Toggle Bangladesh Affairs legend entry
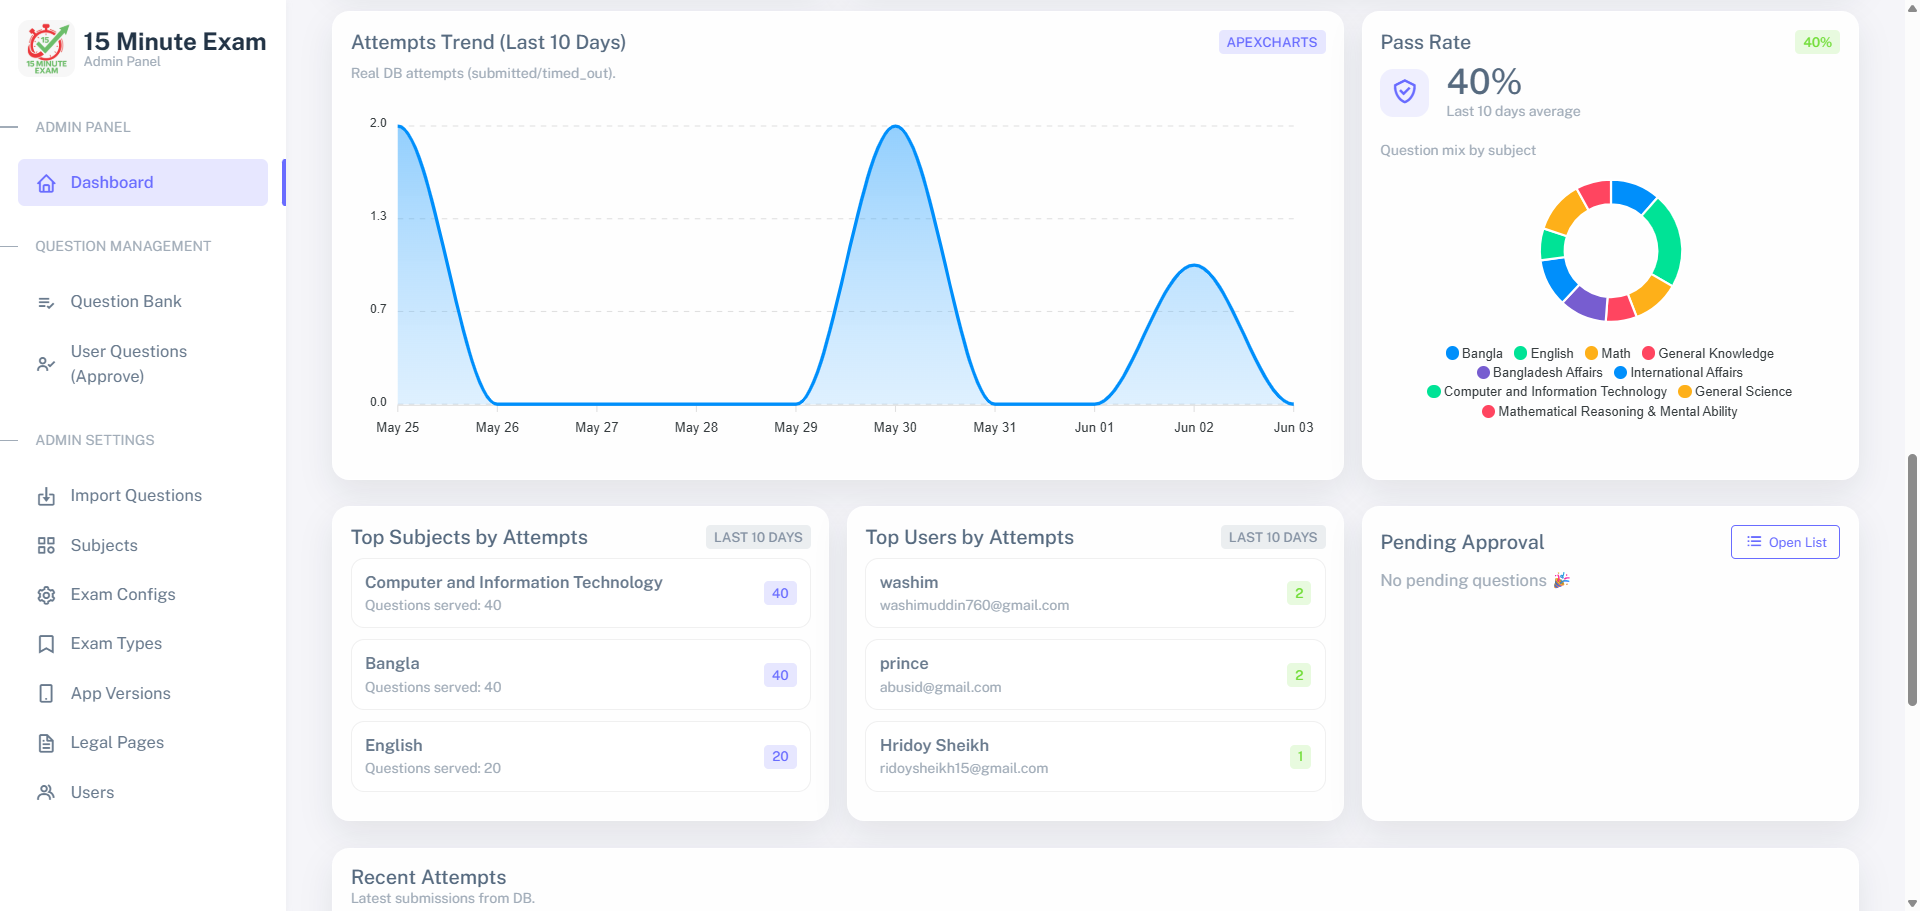 click(1540, 373)
